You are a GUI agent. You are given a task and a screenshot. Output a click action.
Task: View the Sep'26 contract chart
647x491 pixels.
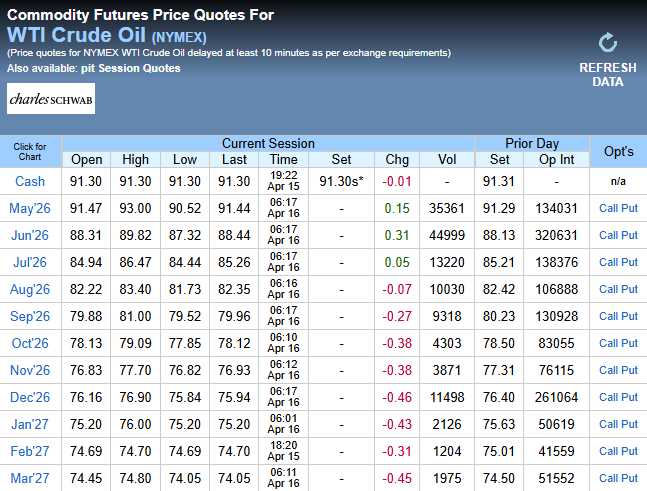(x=30, y=316)
